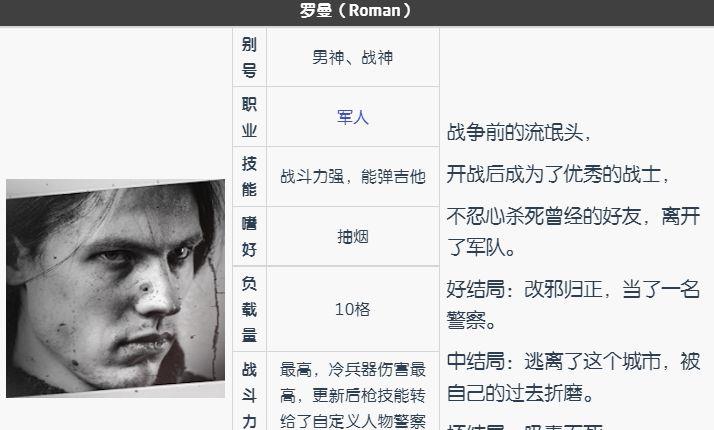714x430 pixels.
Task: Select the 开战后成为了优秀的战士 sentence
Action: pyautogui.click(x=557, y=174)
